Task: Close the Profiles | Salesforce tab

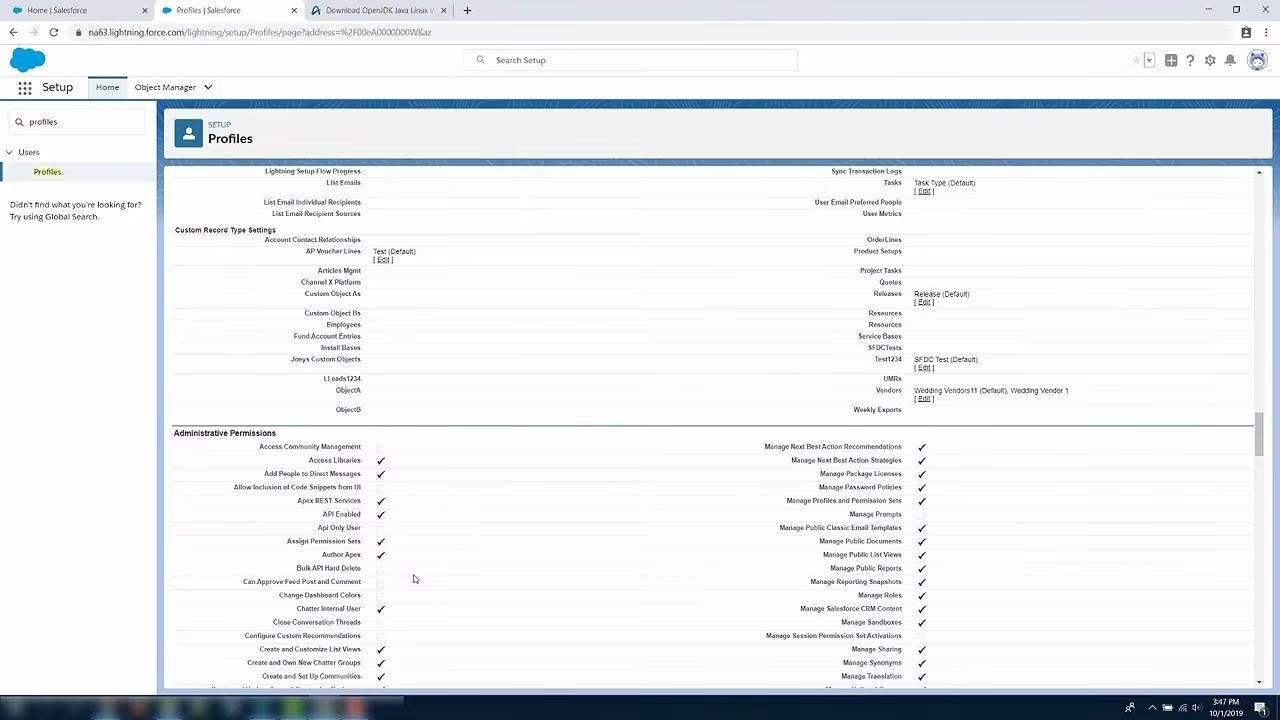Action: (294, 10)
